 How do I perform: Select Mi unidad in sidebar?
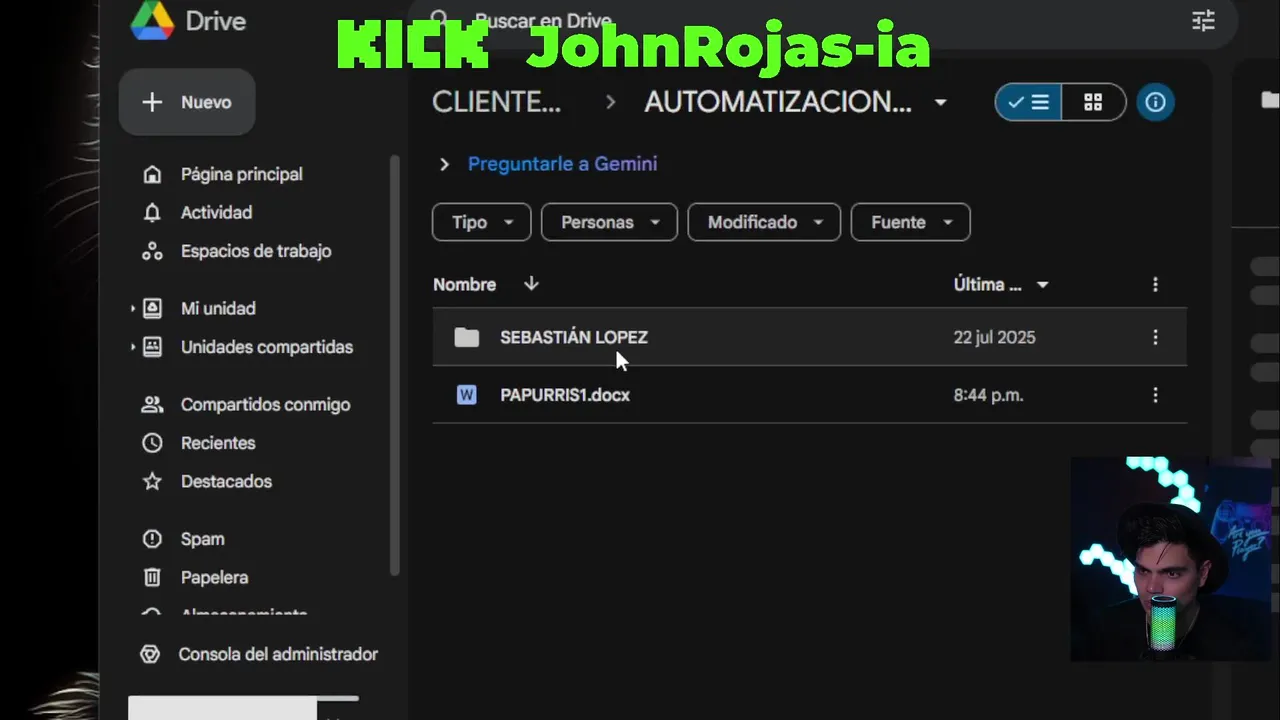(x=218, y=308)
